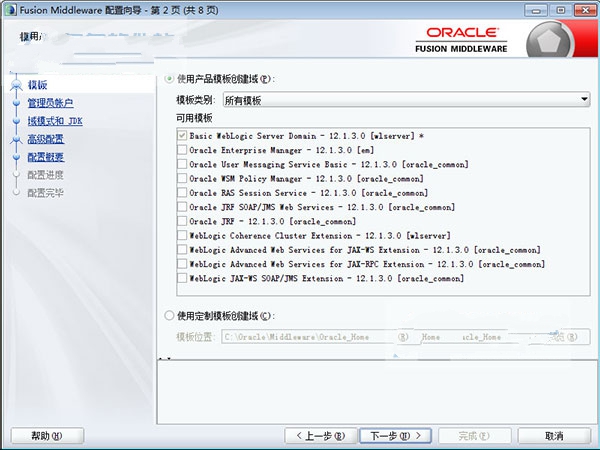Go to the 模板 step in sidebar
This screenshot has width=600, height=450.
(x=38, y=85)
